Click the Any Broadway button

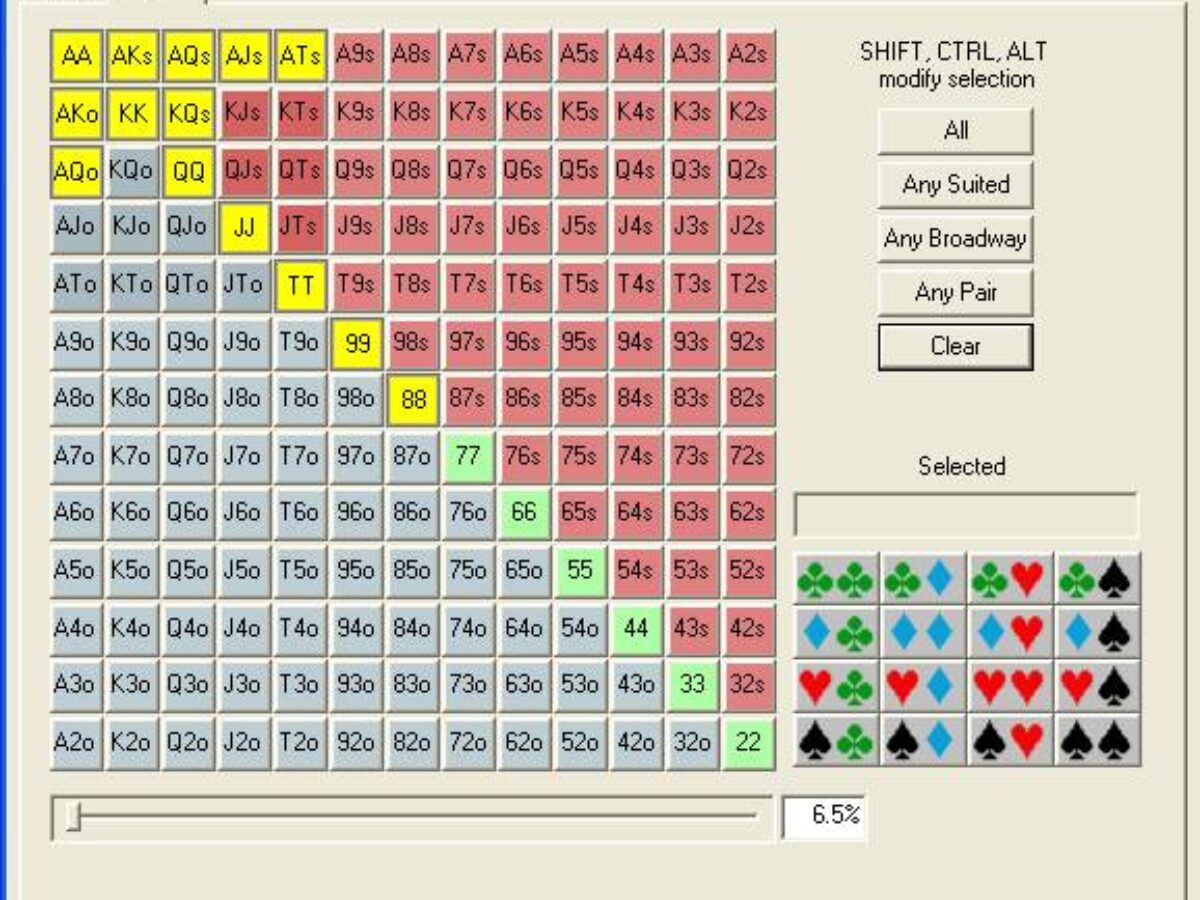pyautogui.click(x=955, y=239)
